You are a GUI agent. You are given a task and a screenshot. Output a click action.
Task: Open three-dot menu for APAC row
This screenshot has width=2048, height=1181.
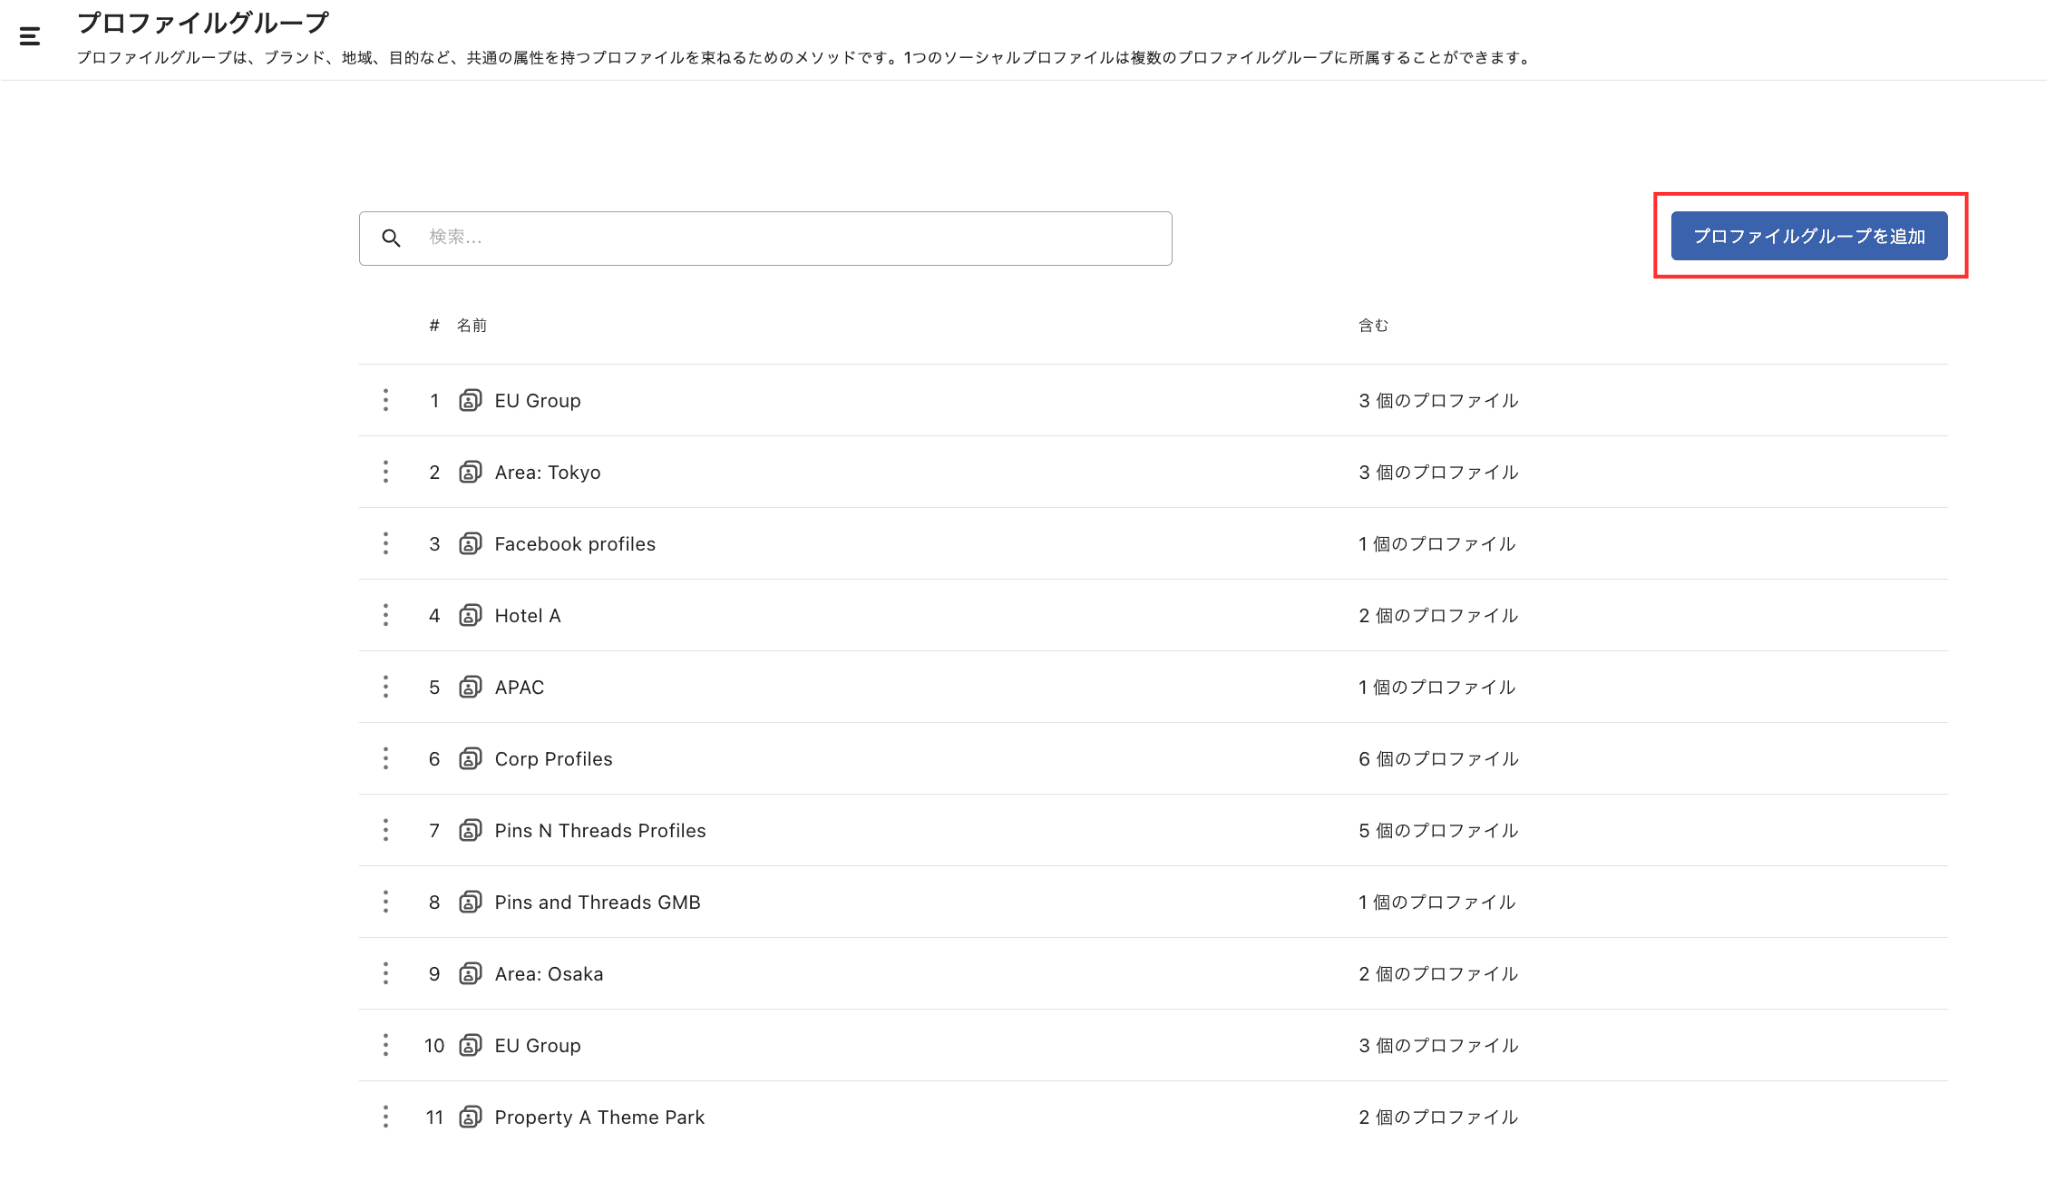pyautogui.click(x=385, y=687)
